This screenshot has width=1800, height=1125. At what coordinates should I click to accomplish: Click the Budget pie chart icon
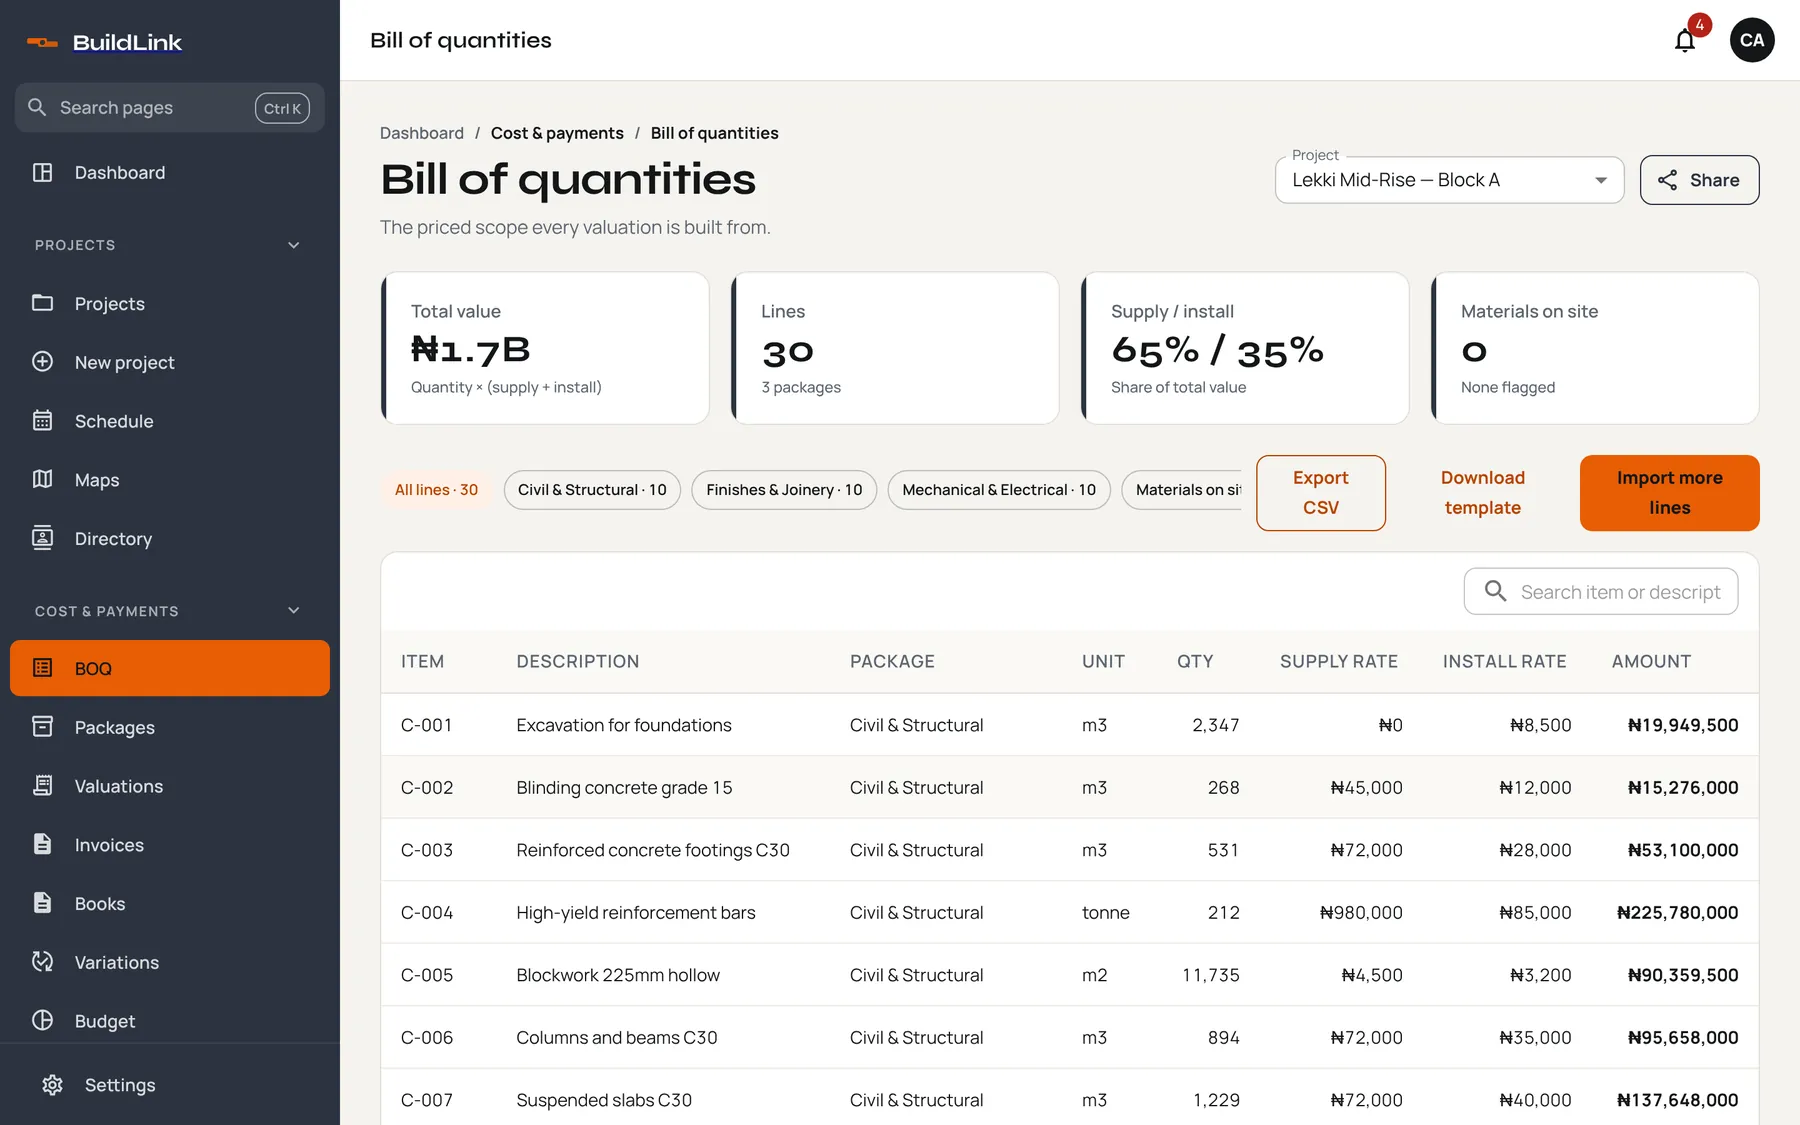pyautogui.click(x=42, y=1021)
